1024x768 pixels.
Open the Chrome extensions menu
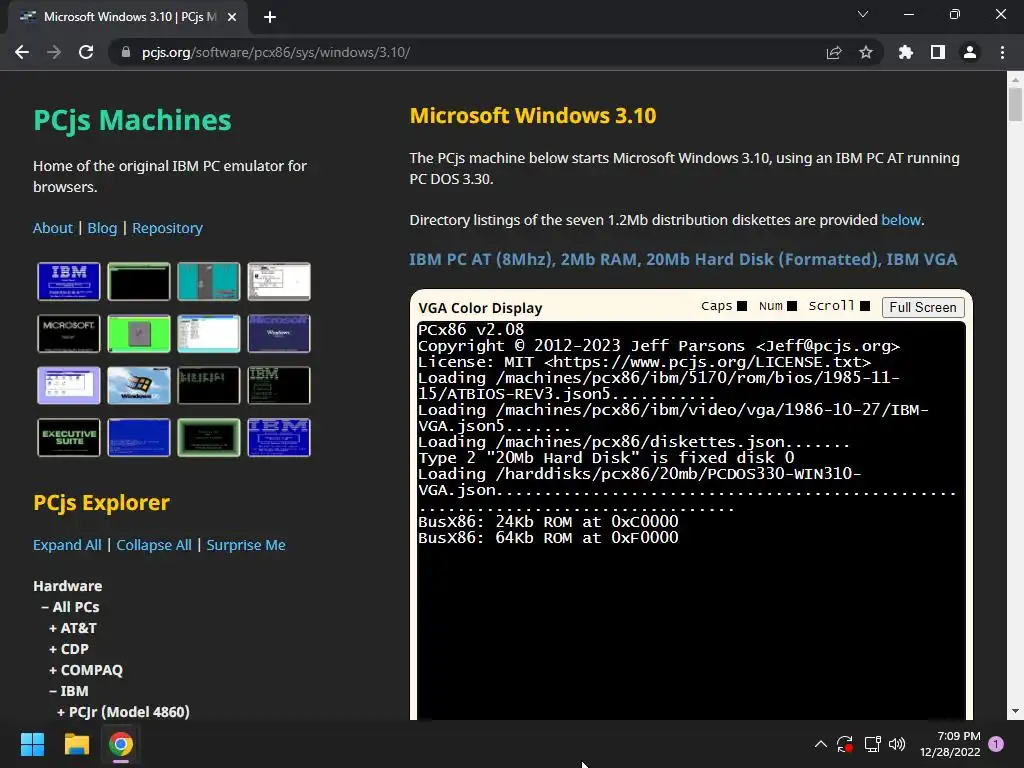[906, 52]
